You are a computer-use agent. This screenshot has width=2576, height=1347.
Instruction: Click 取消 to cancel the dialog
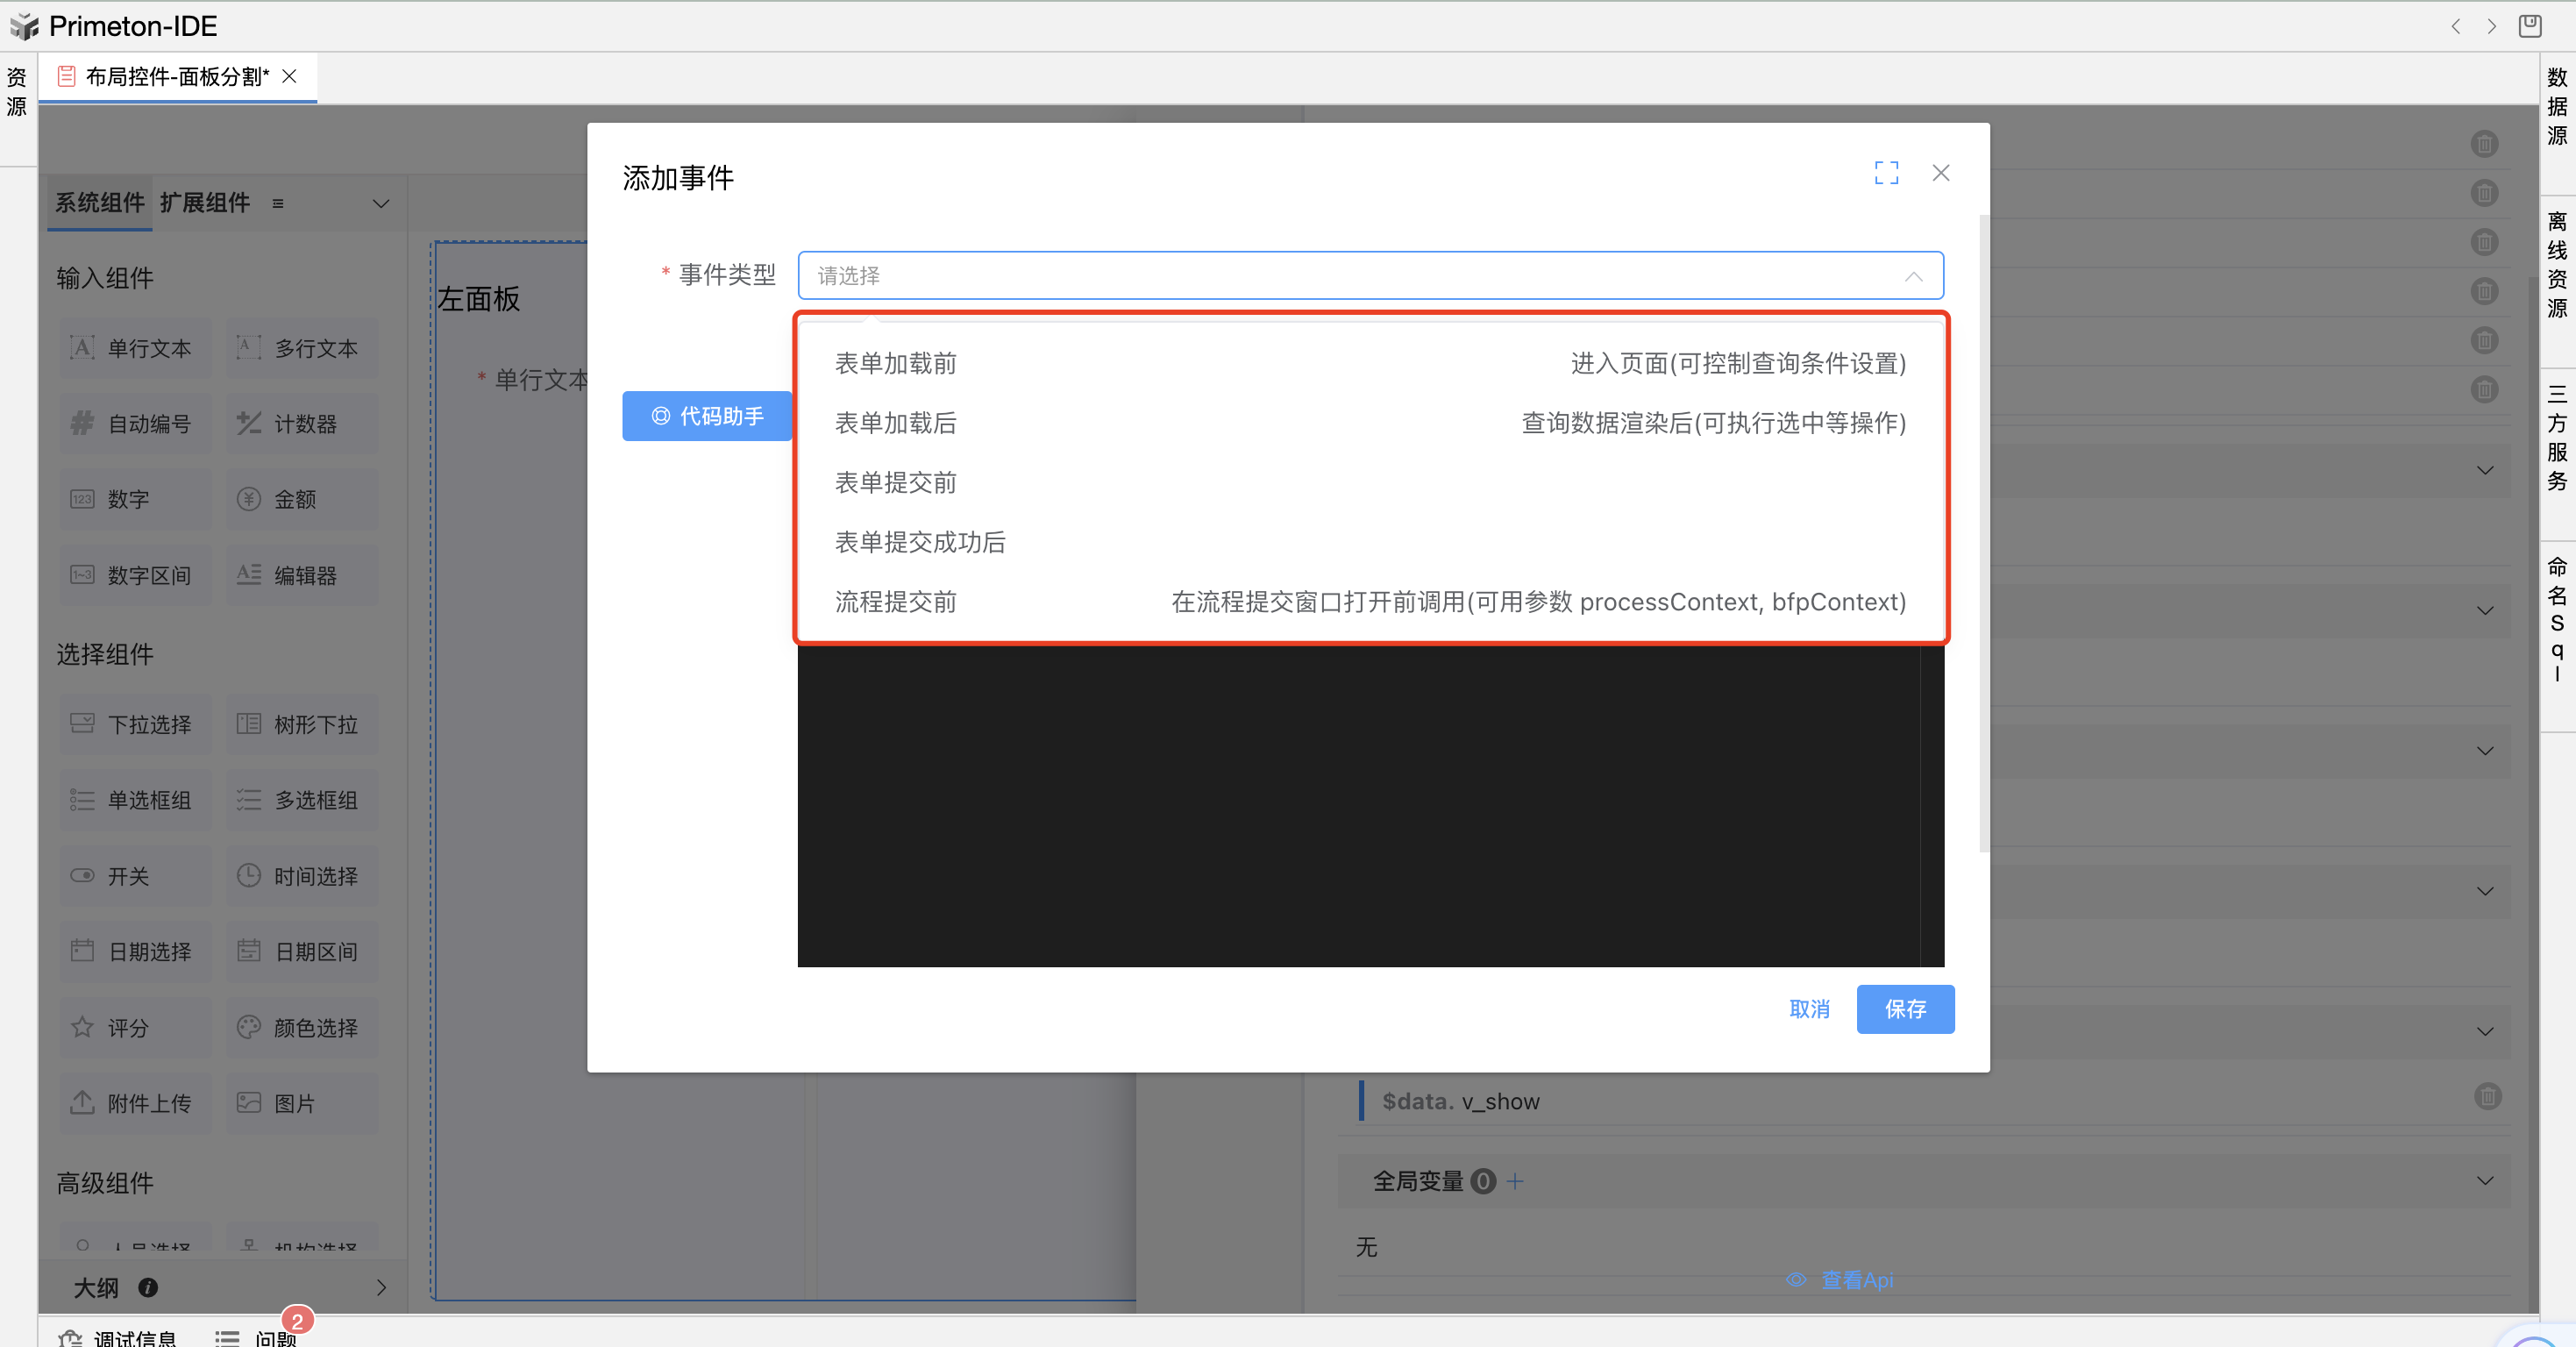coord(1808,1009)
